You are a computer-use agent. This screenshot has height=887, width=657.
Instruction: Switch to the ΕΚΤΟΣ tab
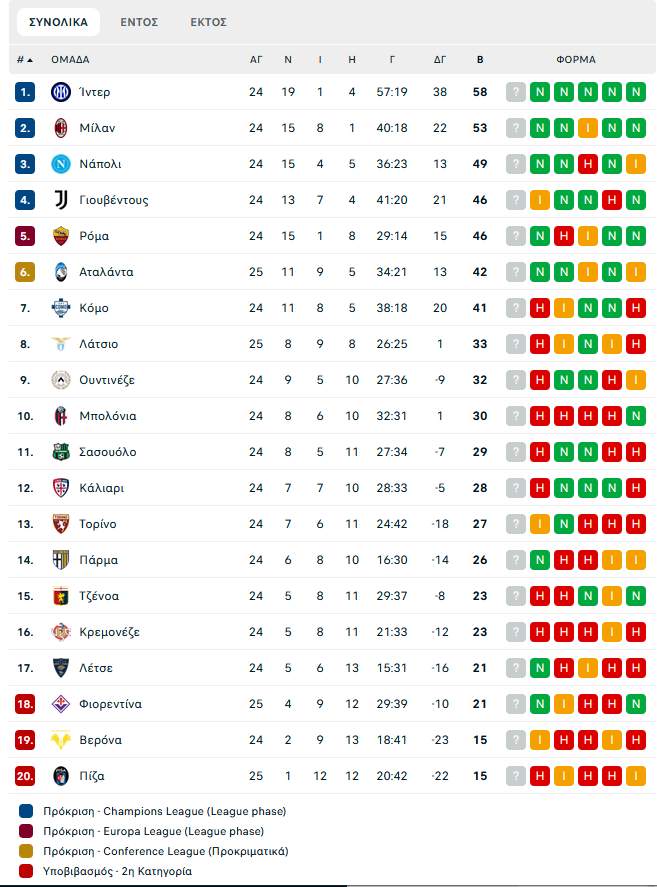pos(208,21)
